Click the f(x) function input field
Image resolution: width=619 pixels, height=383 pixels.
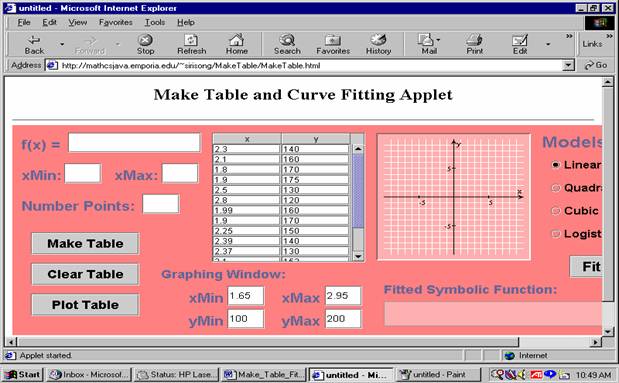tap(134, 143)
